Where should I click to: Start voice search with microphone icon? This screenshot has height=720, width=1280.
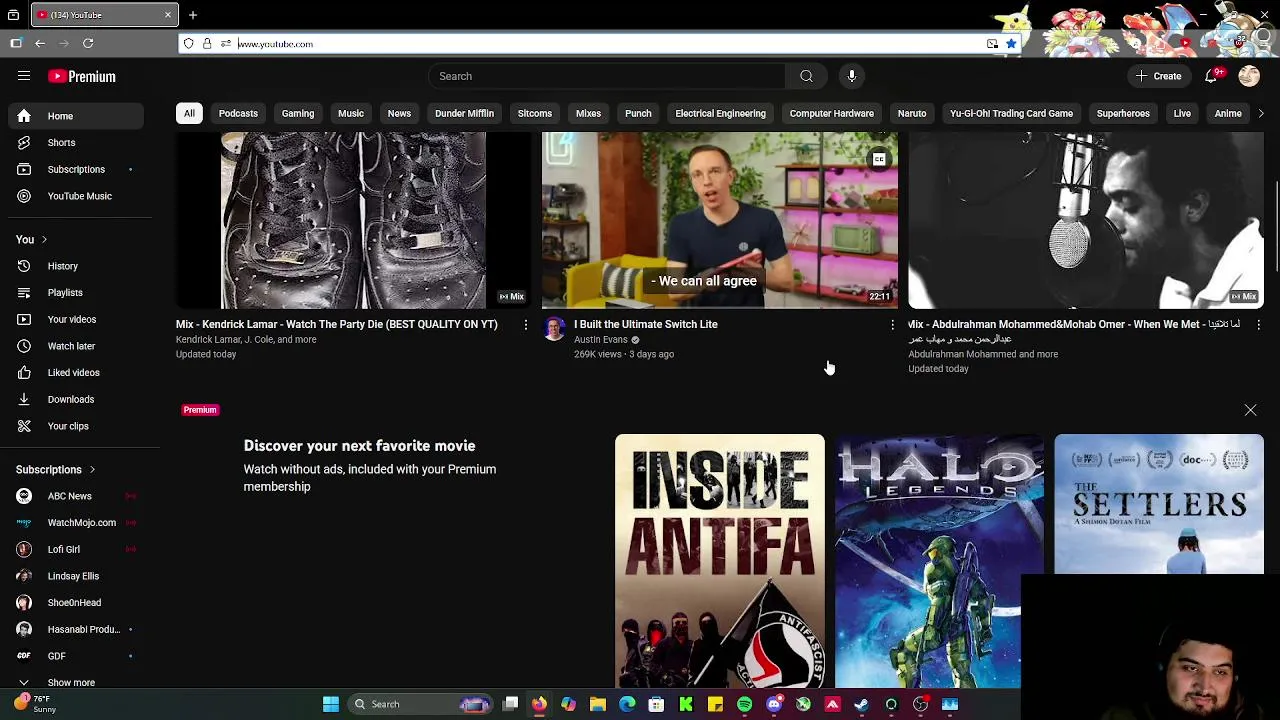click(852, 76)
